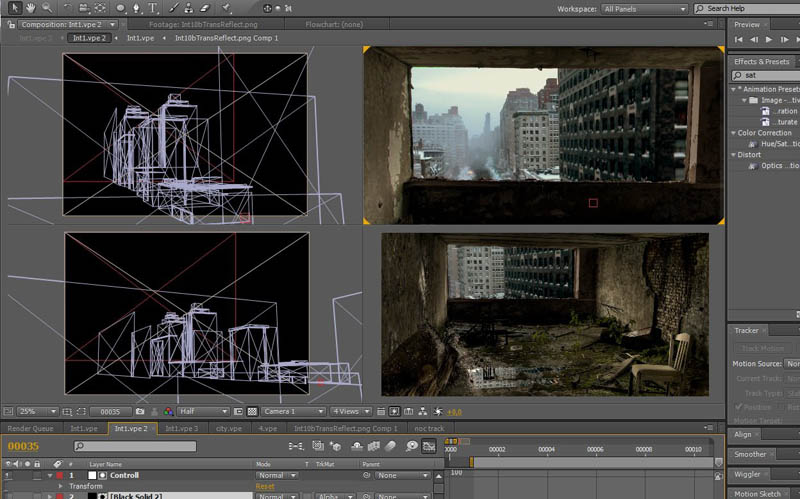Open the grid and guide options icon

pos(67,411)
